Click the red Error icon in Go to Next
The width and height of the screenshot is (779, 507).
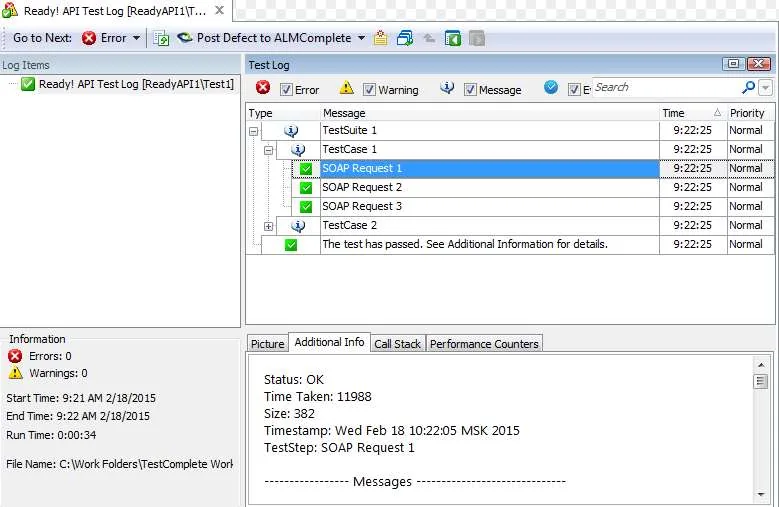89,38
